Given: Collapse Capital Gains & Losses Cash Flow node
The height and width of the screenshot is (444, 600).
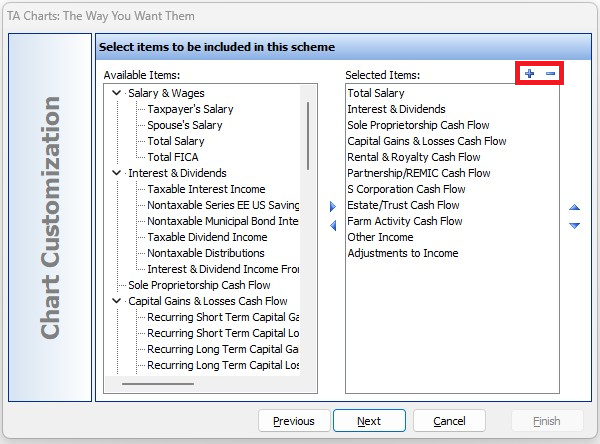Looking at the screenshot, I should pyautogui.click(x=116, y=301).
